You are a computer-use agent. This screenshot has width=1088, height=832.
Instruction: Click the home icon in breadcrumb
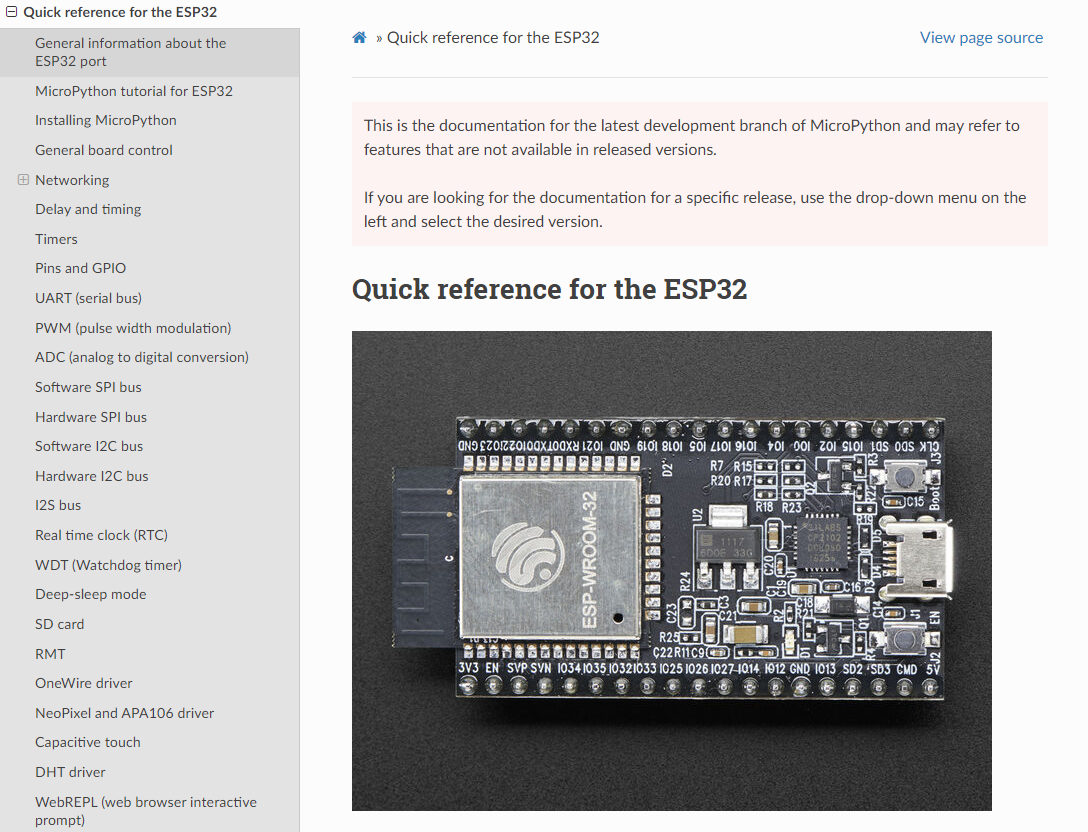pos(359,37)
